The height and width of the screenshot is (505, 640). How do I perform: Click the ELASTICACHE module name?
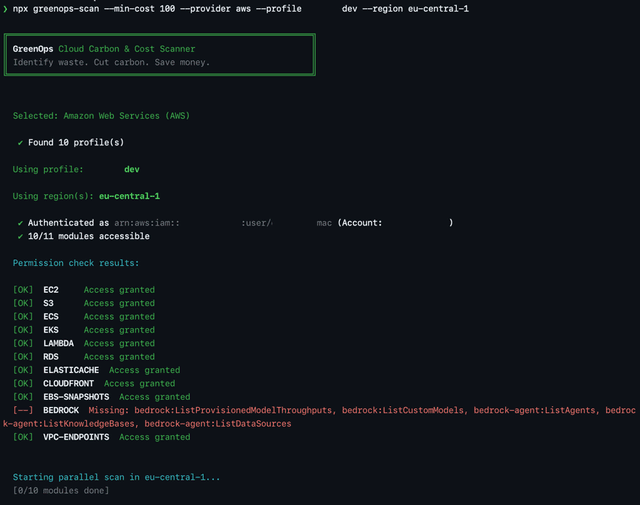point(71,370)
